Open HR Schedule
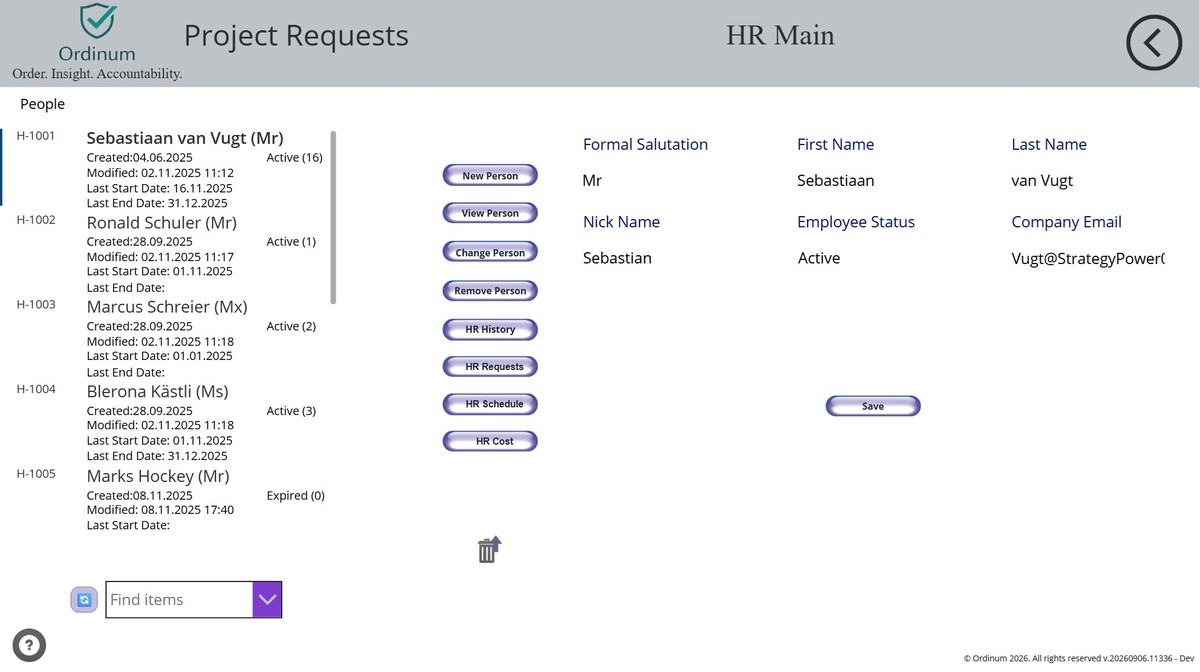 (490, 404)
